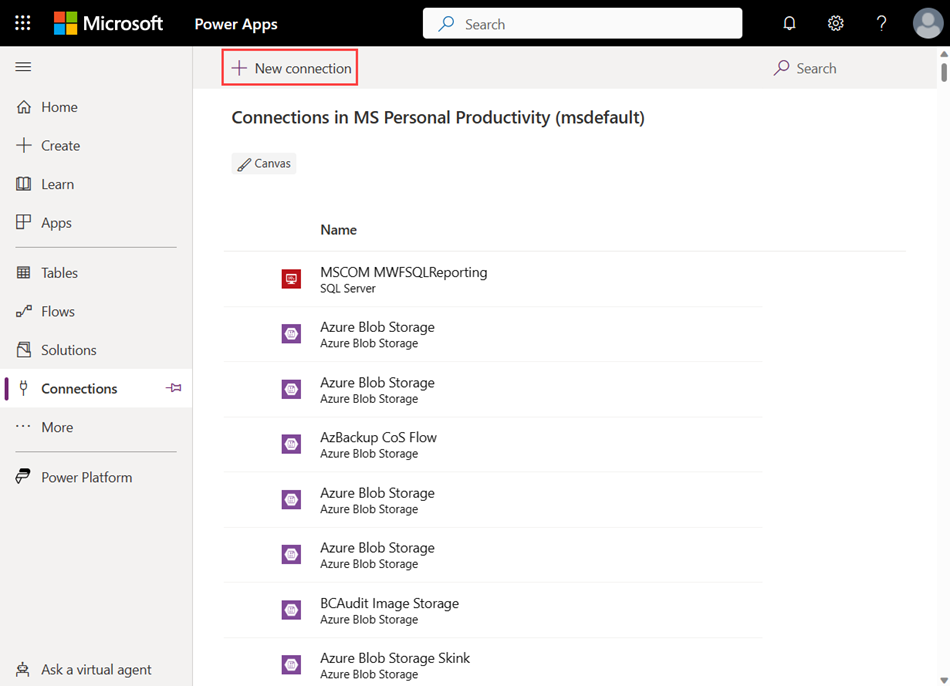Create a New connection

(x=289, y=68)
